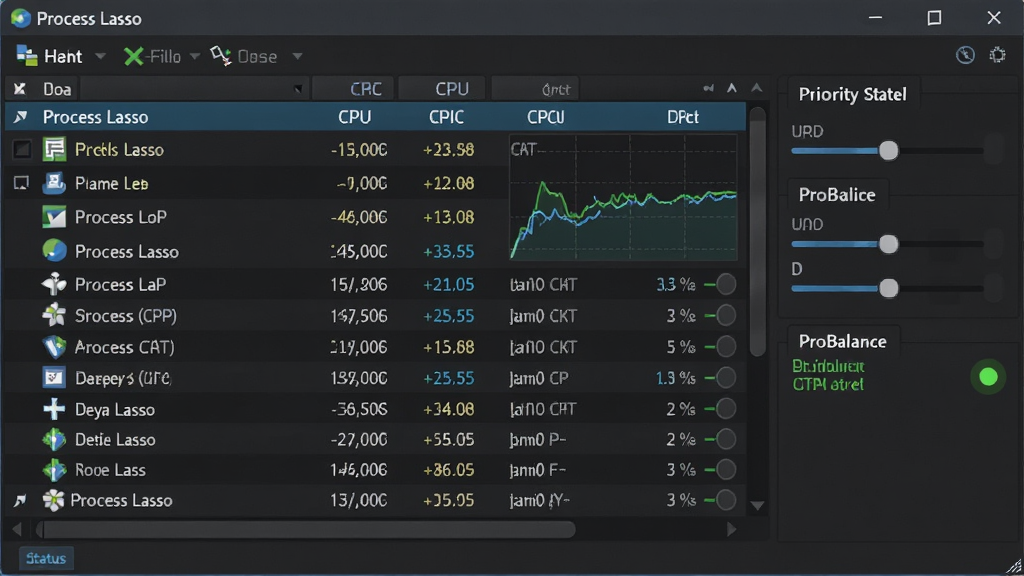Click the green X Fillo icon
This screenshot has width=1024, height=576.
(x=133, y=57)
